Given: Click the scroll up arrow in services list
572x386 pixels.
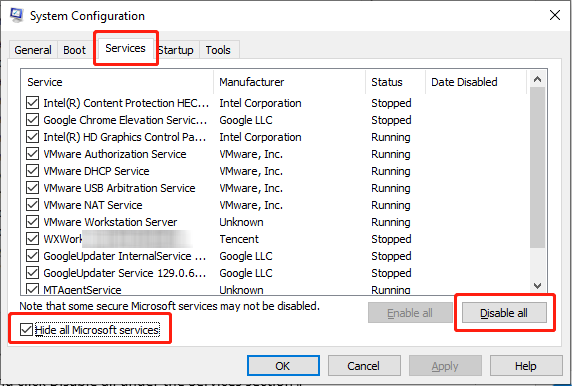Looking at the screenshot, I should (x=537, y=79).
